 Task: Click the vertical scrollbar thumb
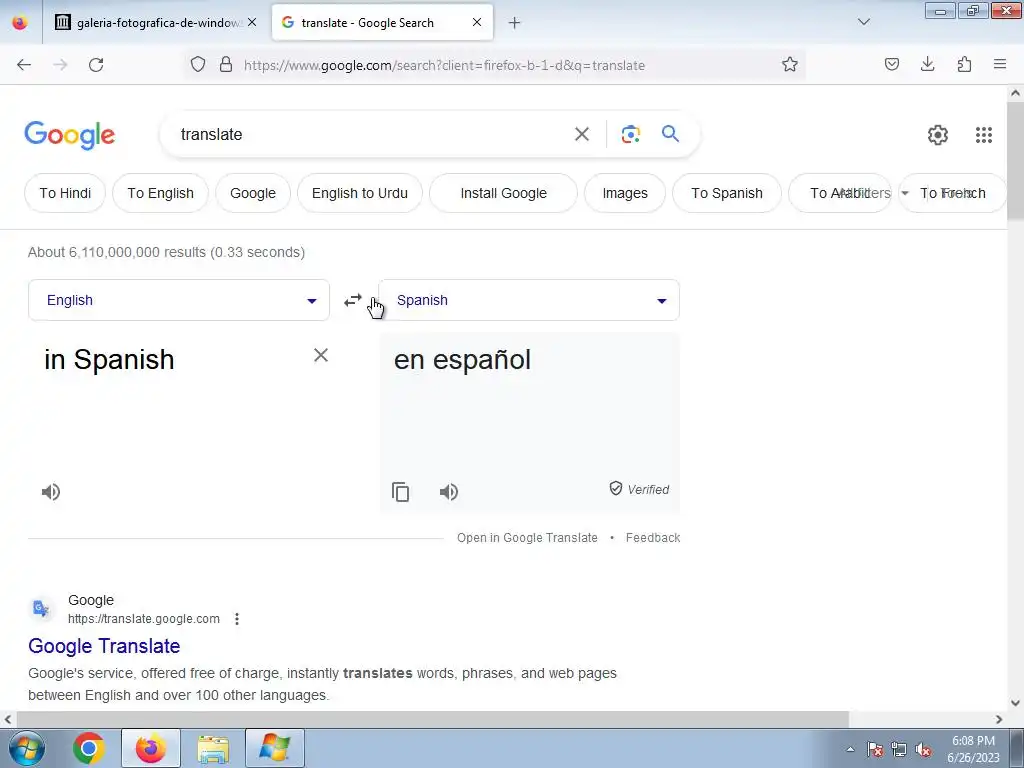pyautogui.click(x=1015, y=161)
